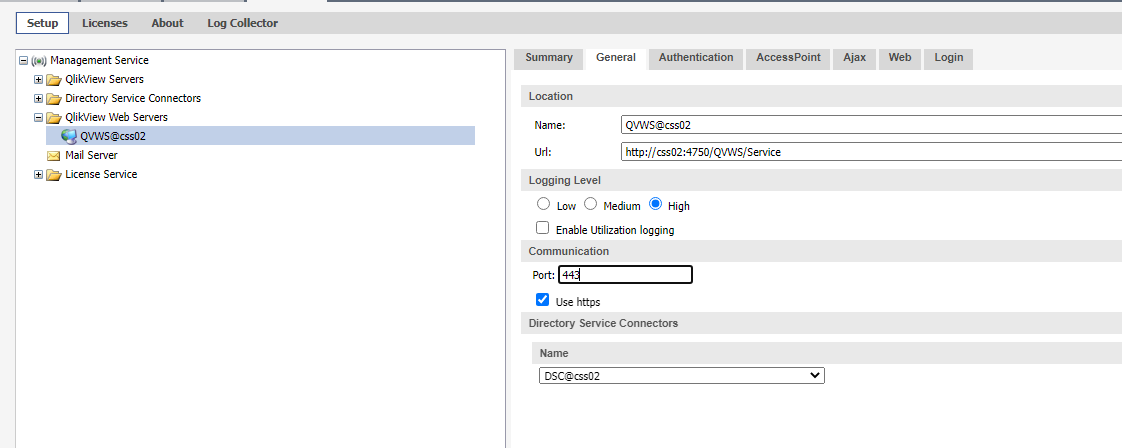
Task: Click the Url input field
Action: click(x=872, y=152)
